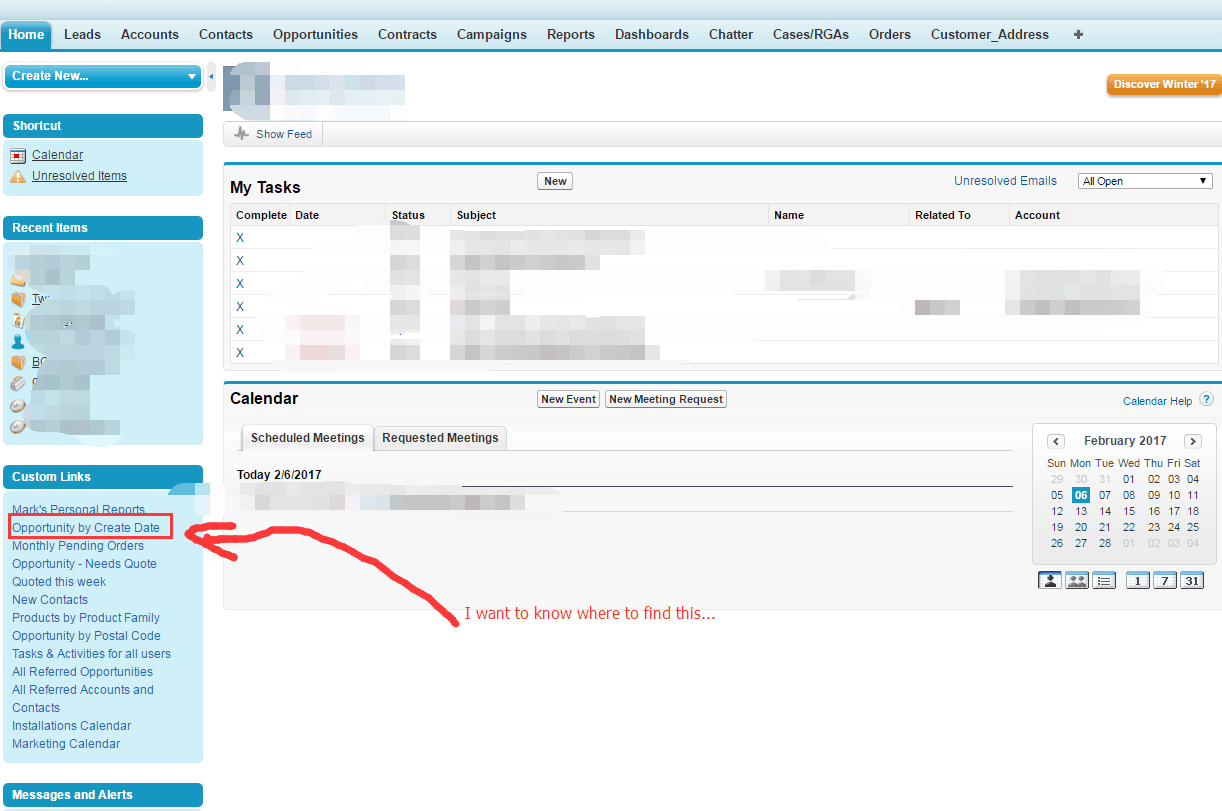1222x811 pixels.
Task: Open the Orders tab
Action: pyautogui.click(x=890, y=34)
